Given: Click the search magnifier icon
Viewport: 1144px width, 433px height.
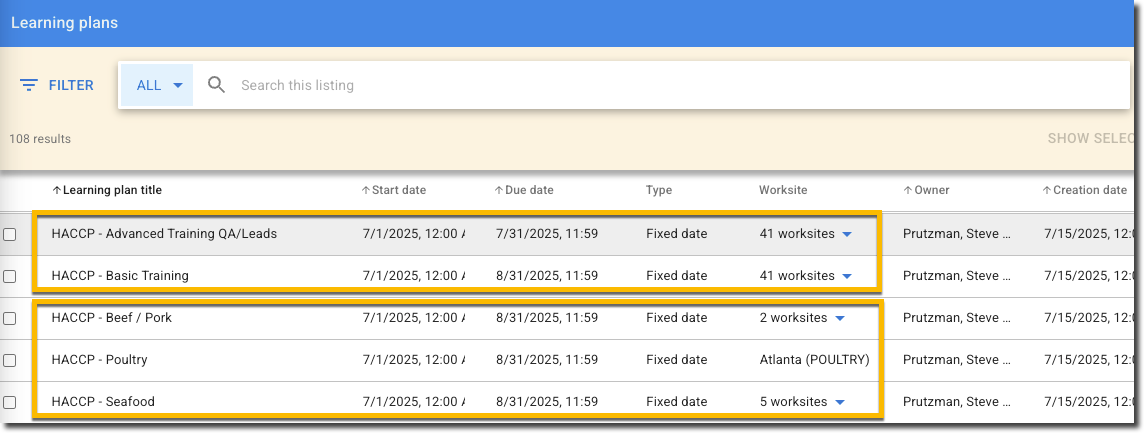Looking at the screenshot, I should tap(216, 85).
